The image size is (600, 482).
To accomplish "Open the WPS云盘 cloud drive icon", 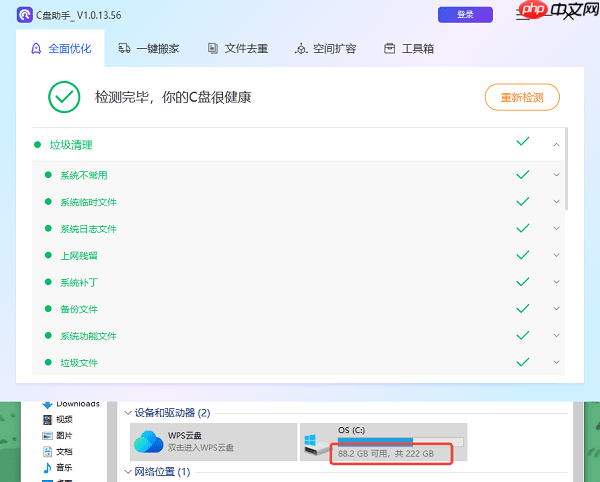I will pyautogui.click(x=148, y=442).
